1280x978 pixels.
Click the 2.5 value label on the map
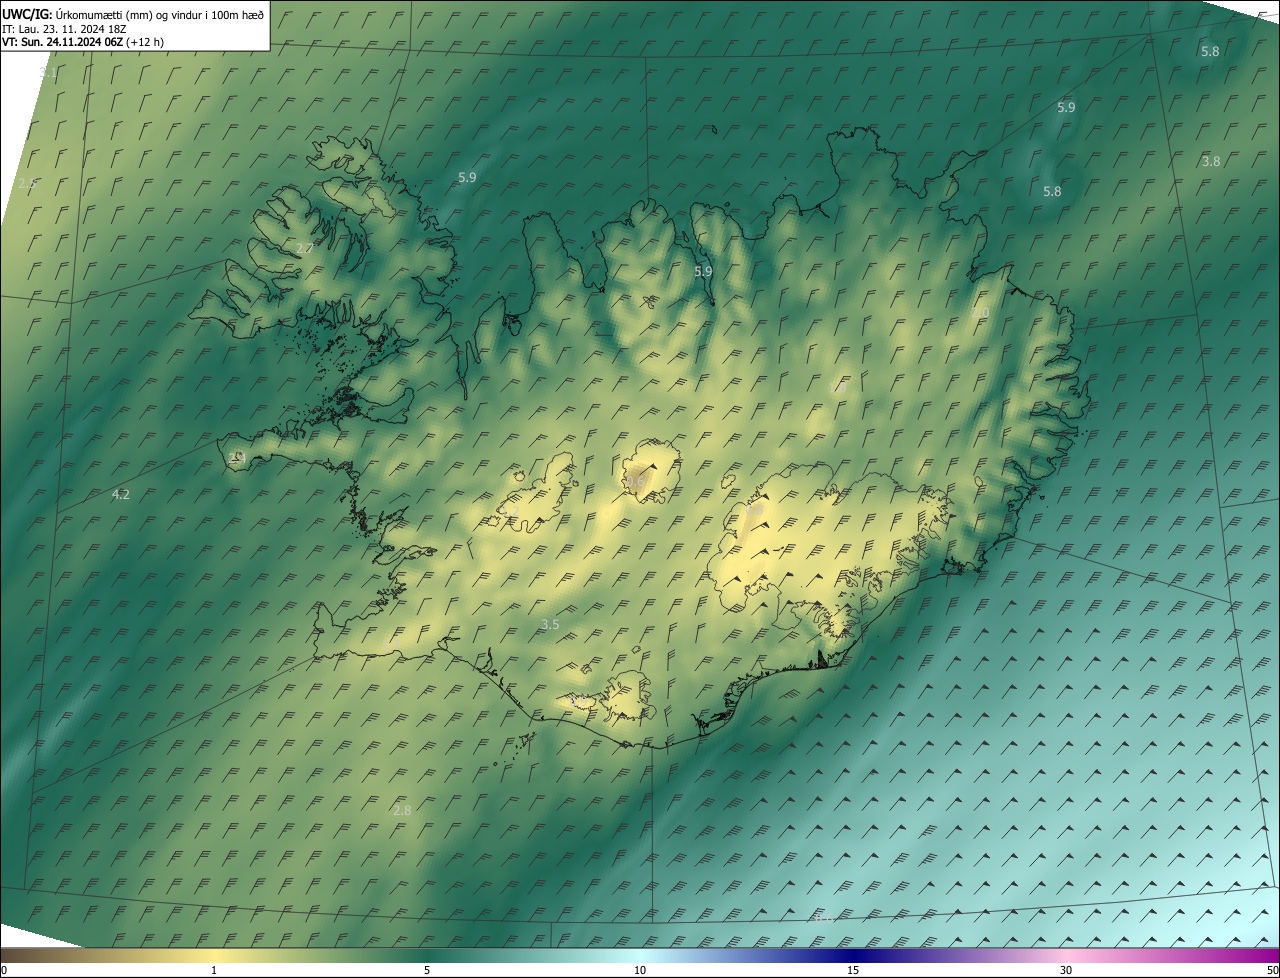tap(27, 184)
